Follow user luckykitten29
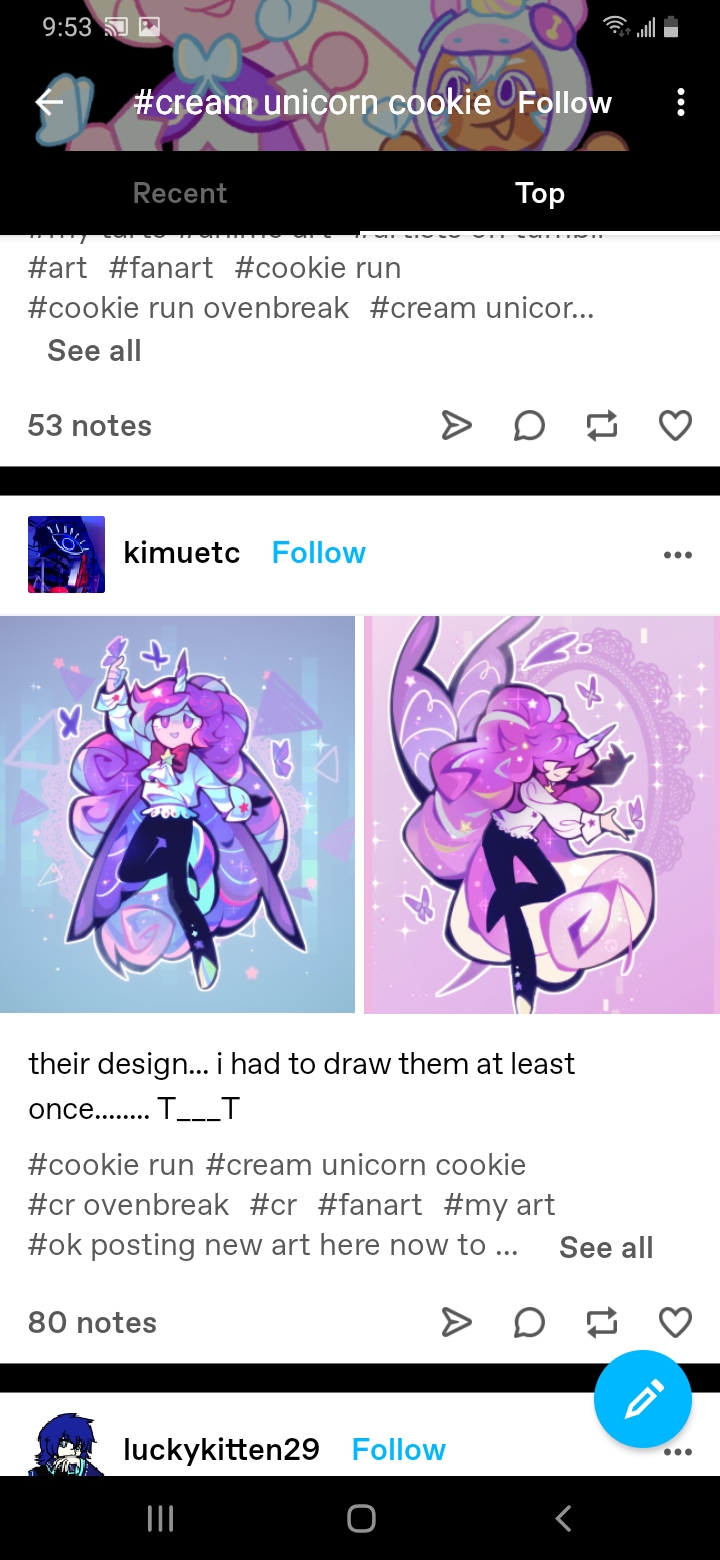This screenshot has width=720, height=1560. (x=399, y=1450)
